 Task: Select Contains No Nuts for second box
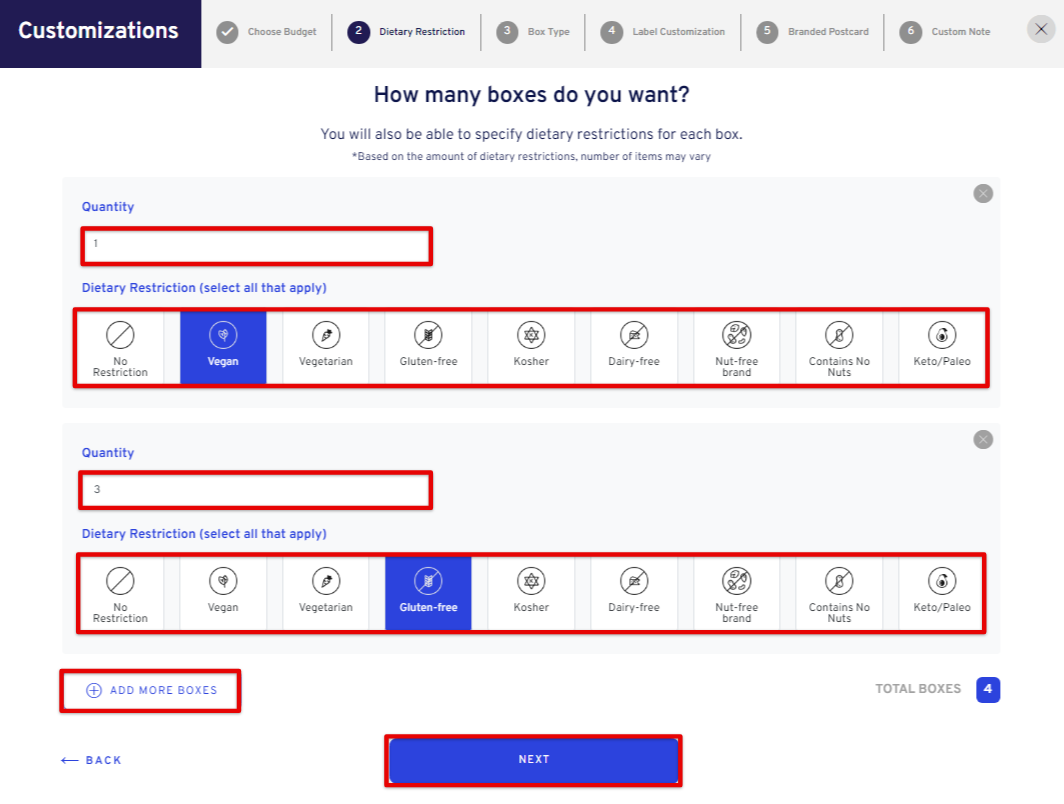click(x=839, y=594)
